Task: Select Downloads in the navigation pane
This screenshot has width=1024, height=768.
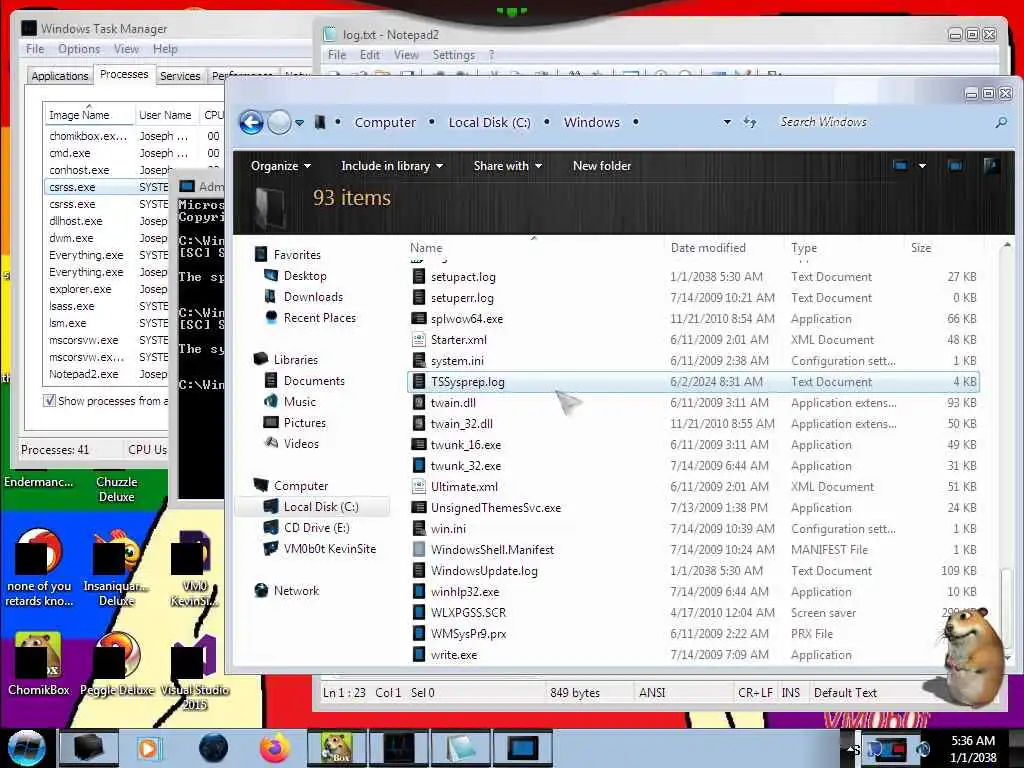Action: (x=313, y=296)
